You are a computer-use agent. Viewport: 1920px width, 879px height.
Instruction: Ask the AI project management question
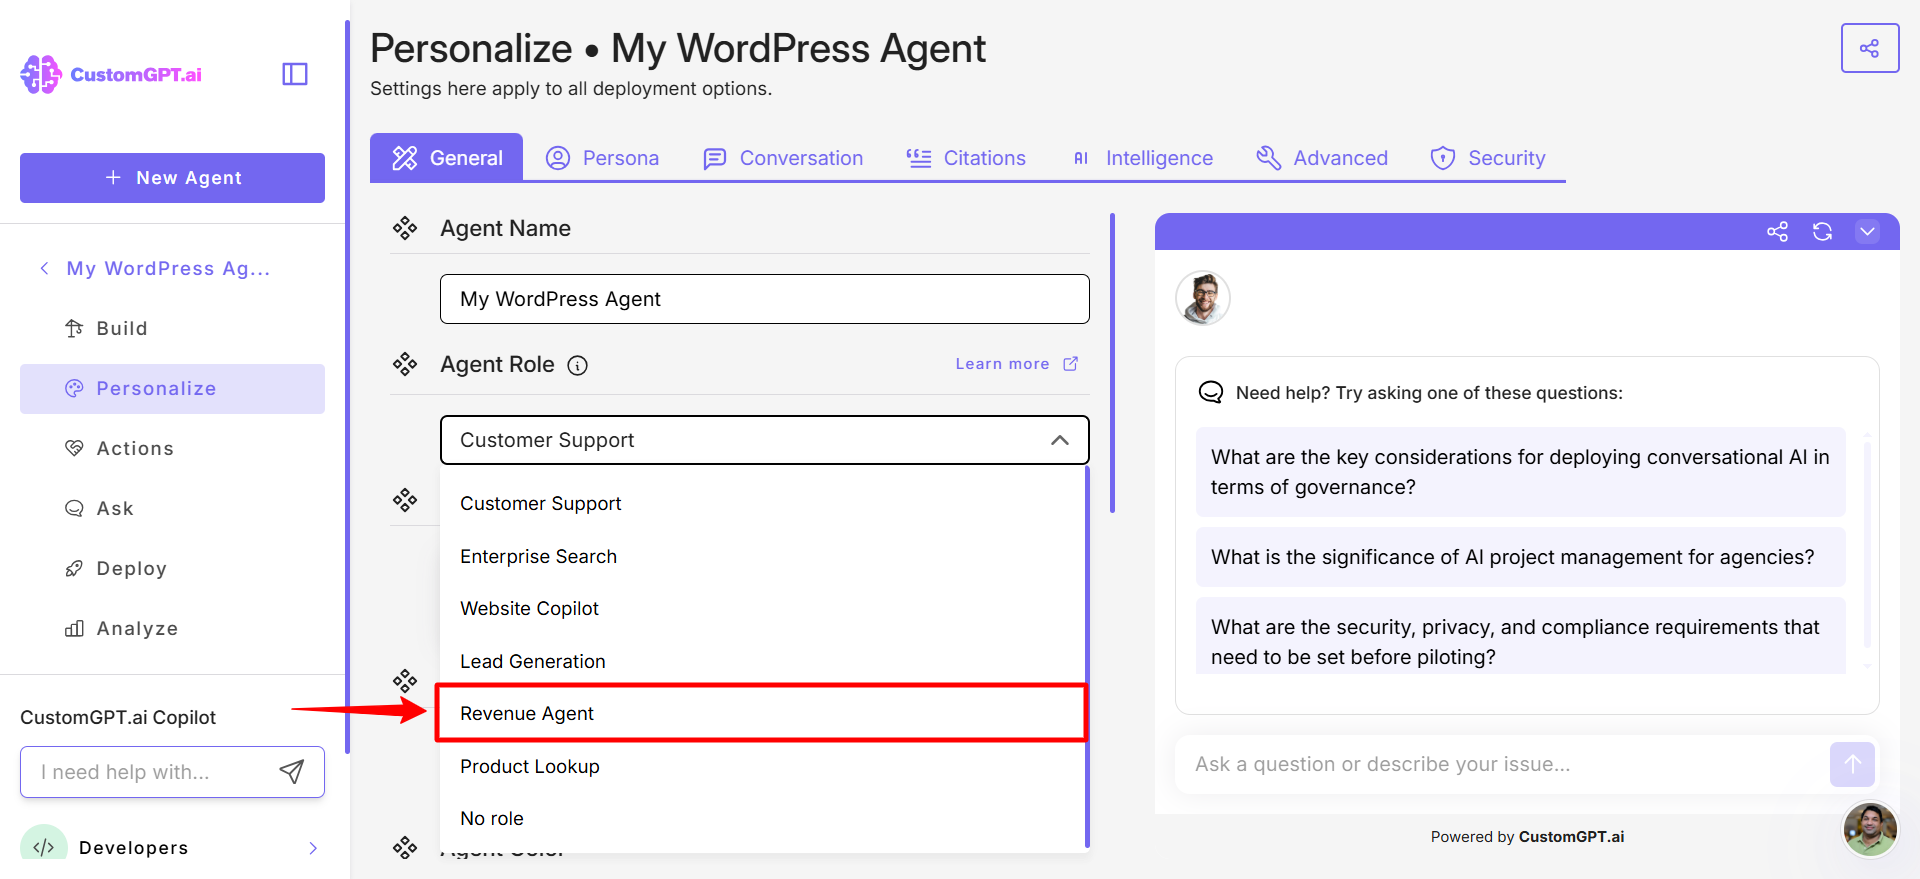click(x=1520, y=557)
